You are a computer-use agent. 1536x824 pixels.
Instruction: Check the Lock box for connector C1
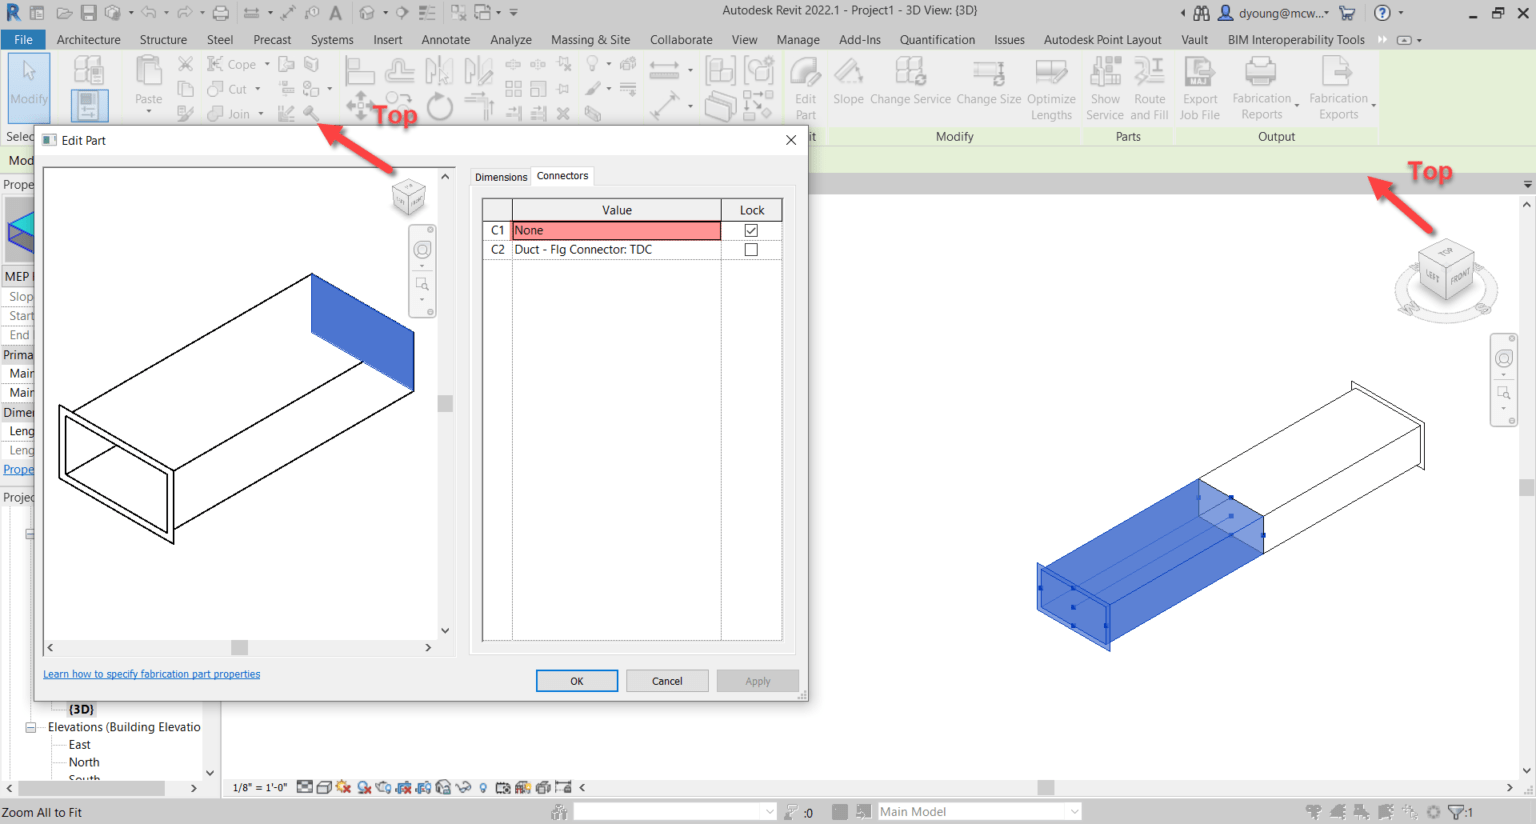tap(751, 229)
